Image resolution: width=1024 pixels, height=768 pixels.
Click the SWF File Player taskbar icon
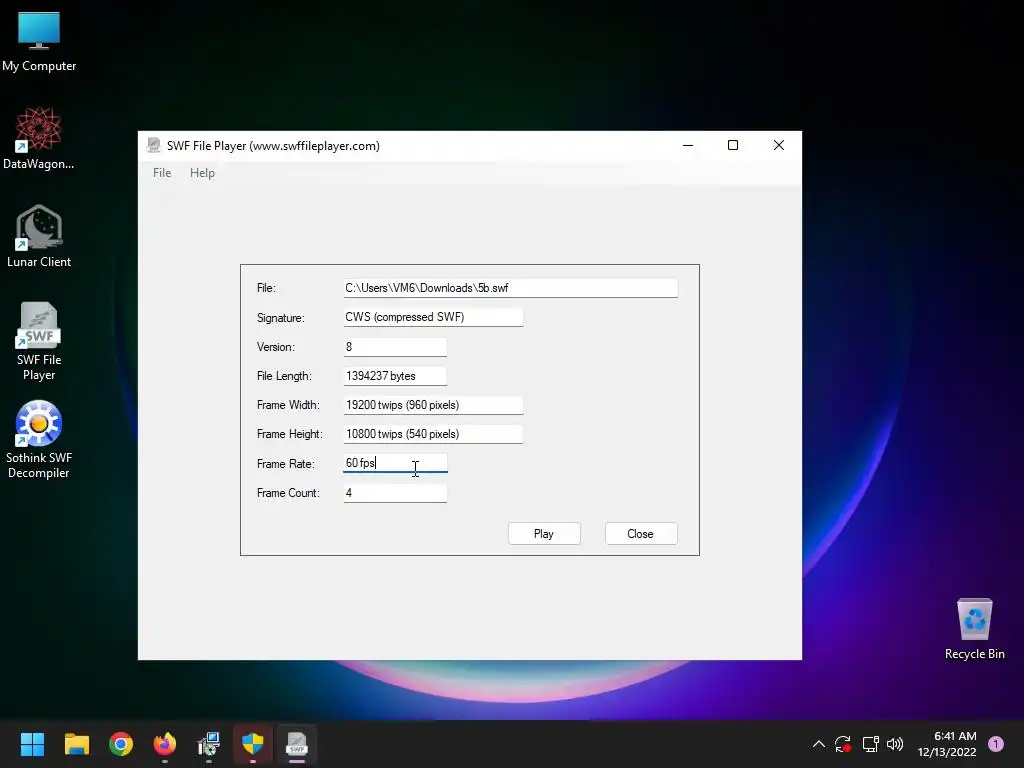point(297,744)
